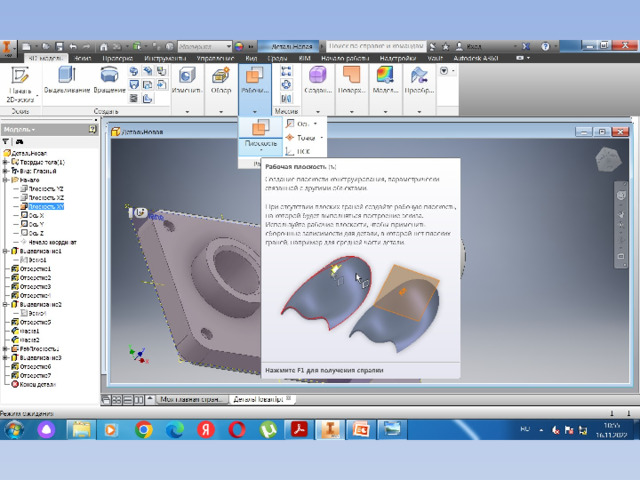The height and width of the screenshot is (480, 640).
Task: Start a 2D sketch with Начать 2D-эскиз
Action: point(20,84)
